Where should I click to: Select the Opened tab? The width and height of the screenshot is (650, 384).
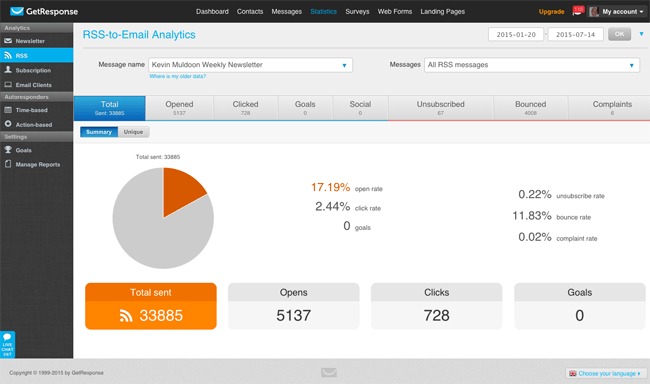point(179,108)
